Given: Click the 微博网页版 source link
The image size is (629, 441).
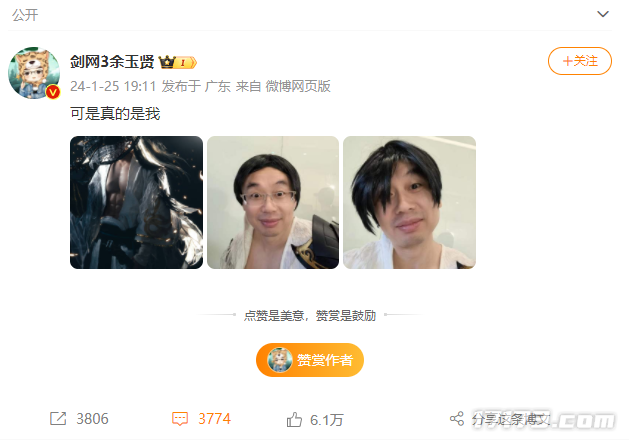Looking at the screenshot, I should 298,86.
